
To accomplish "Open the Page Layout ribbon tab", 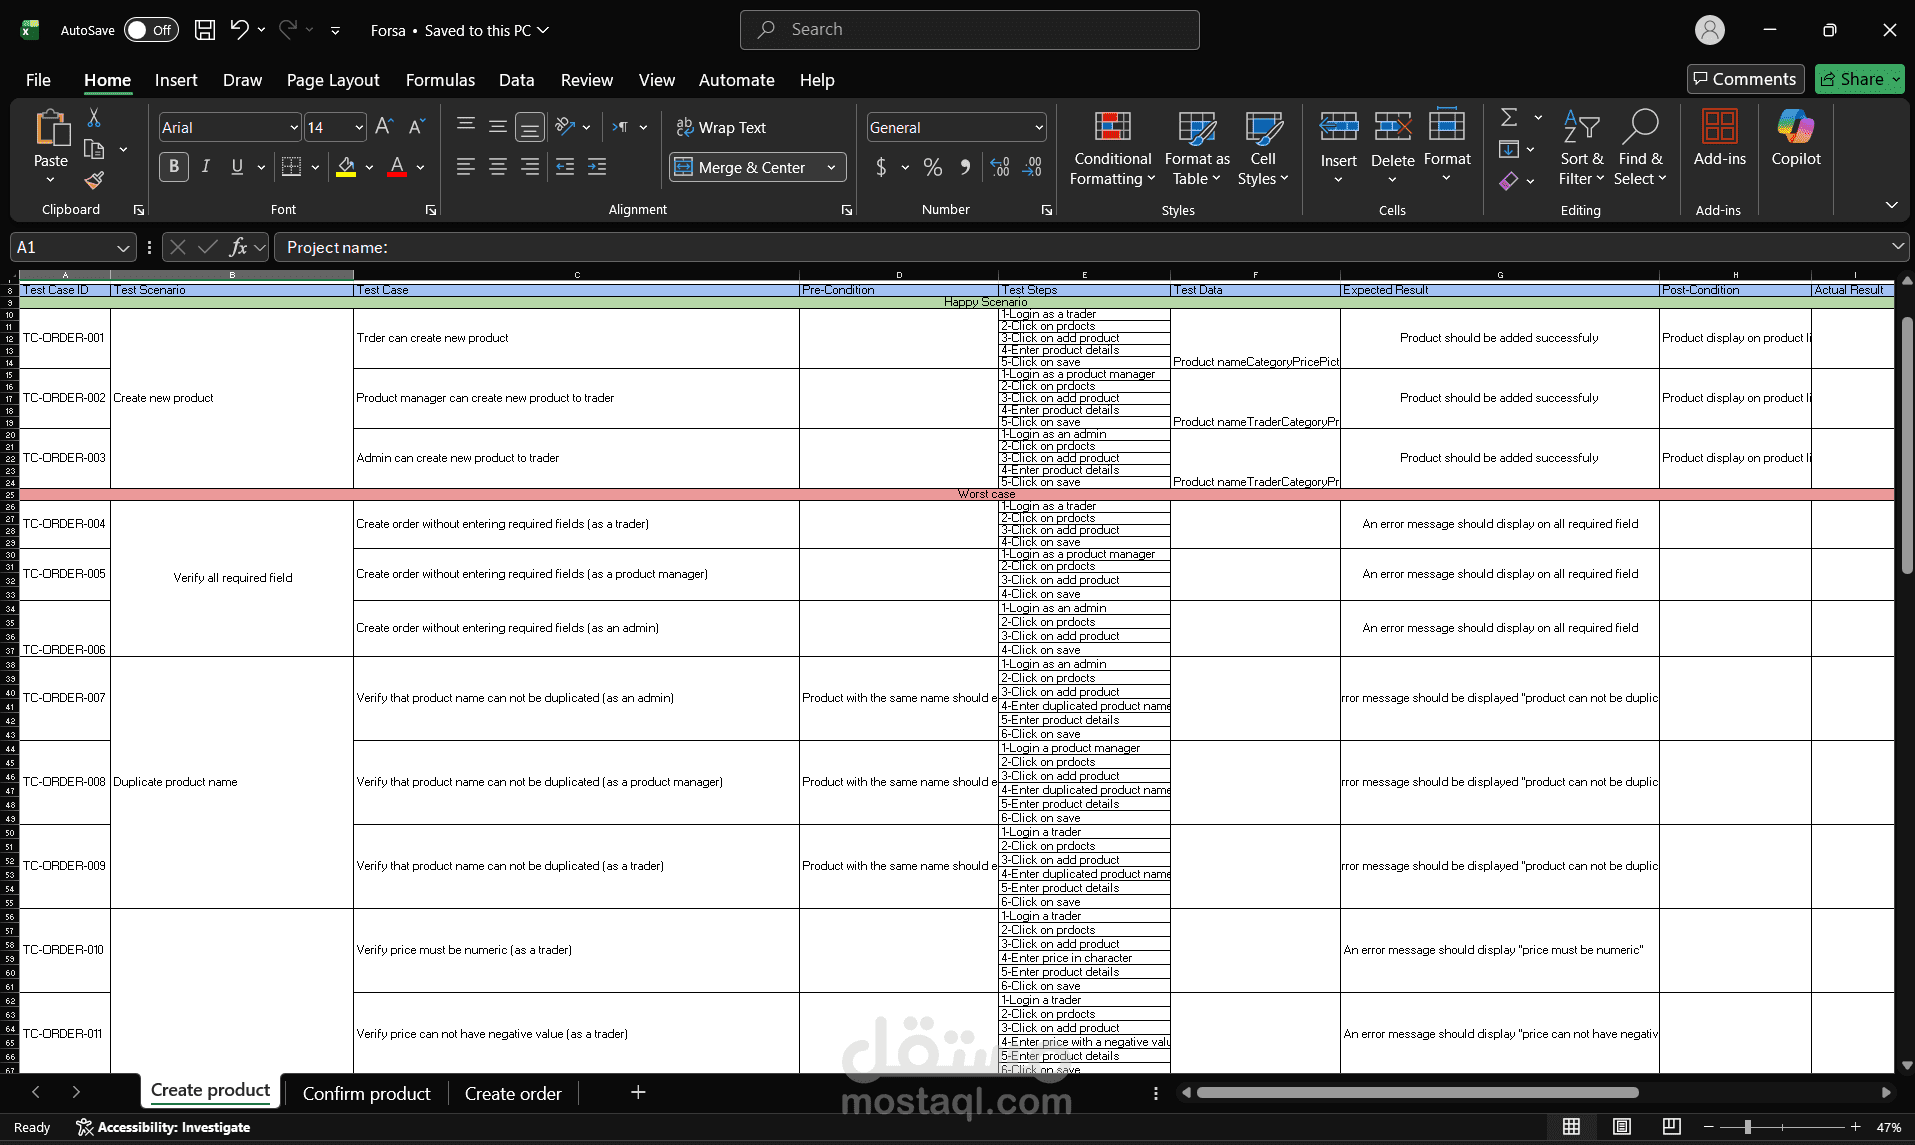I will pos(333,80).
